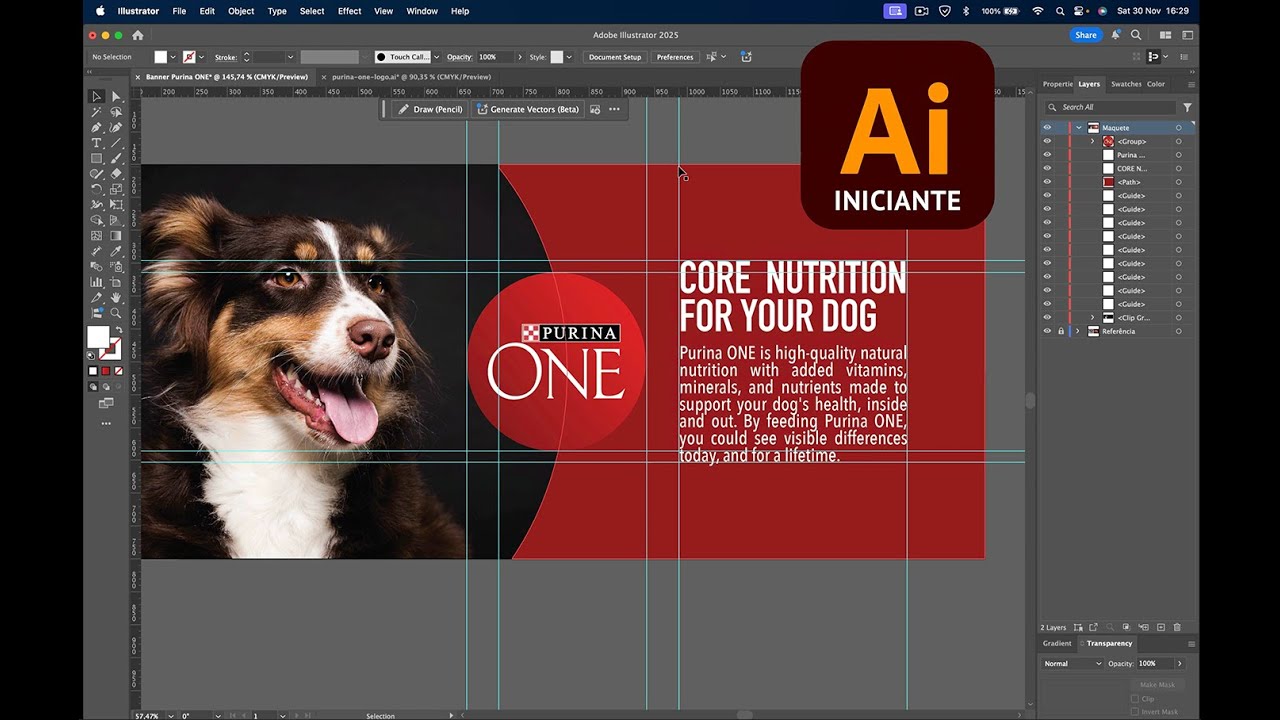Open the File menu
The image size is (1280, 720).
pos(179,11)
